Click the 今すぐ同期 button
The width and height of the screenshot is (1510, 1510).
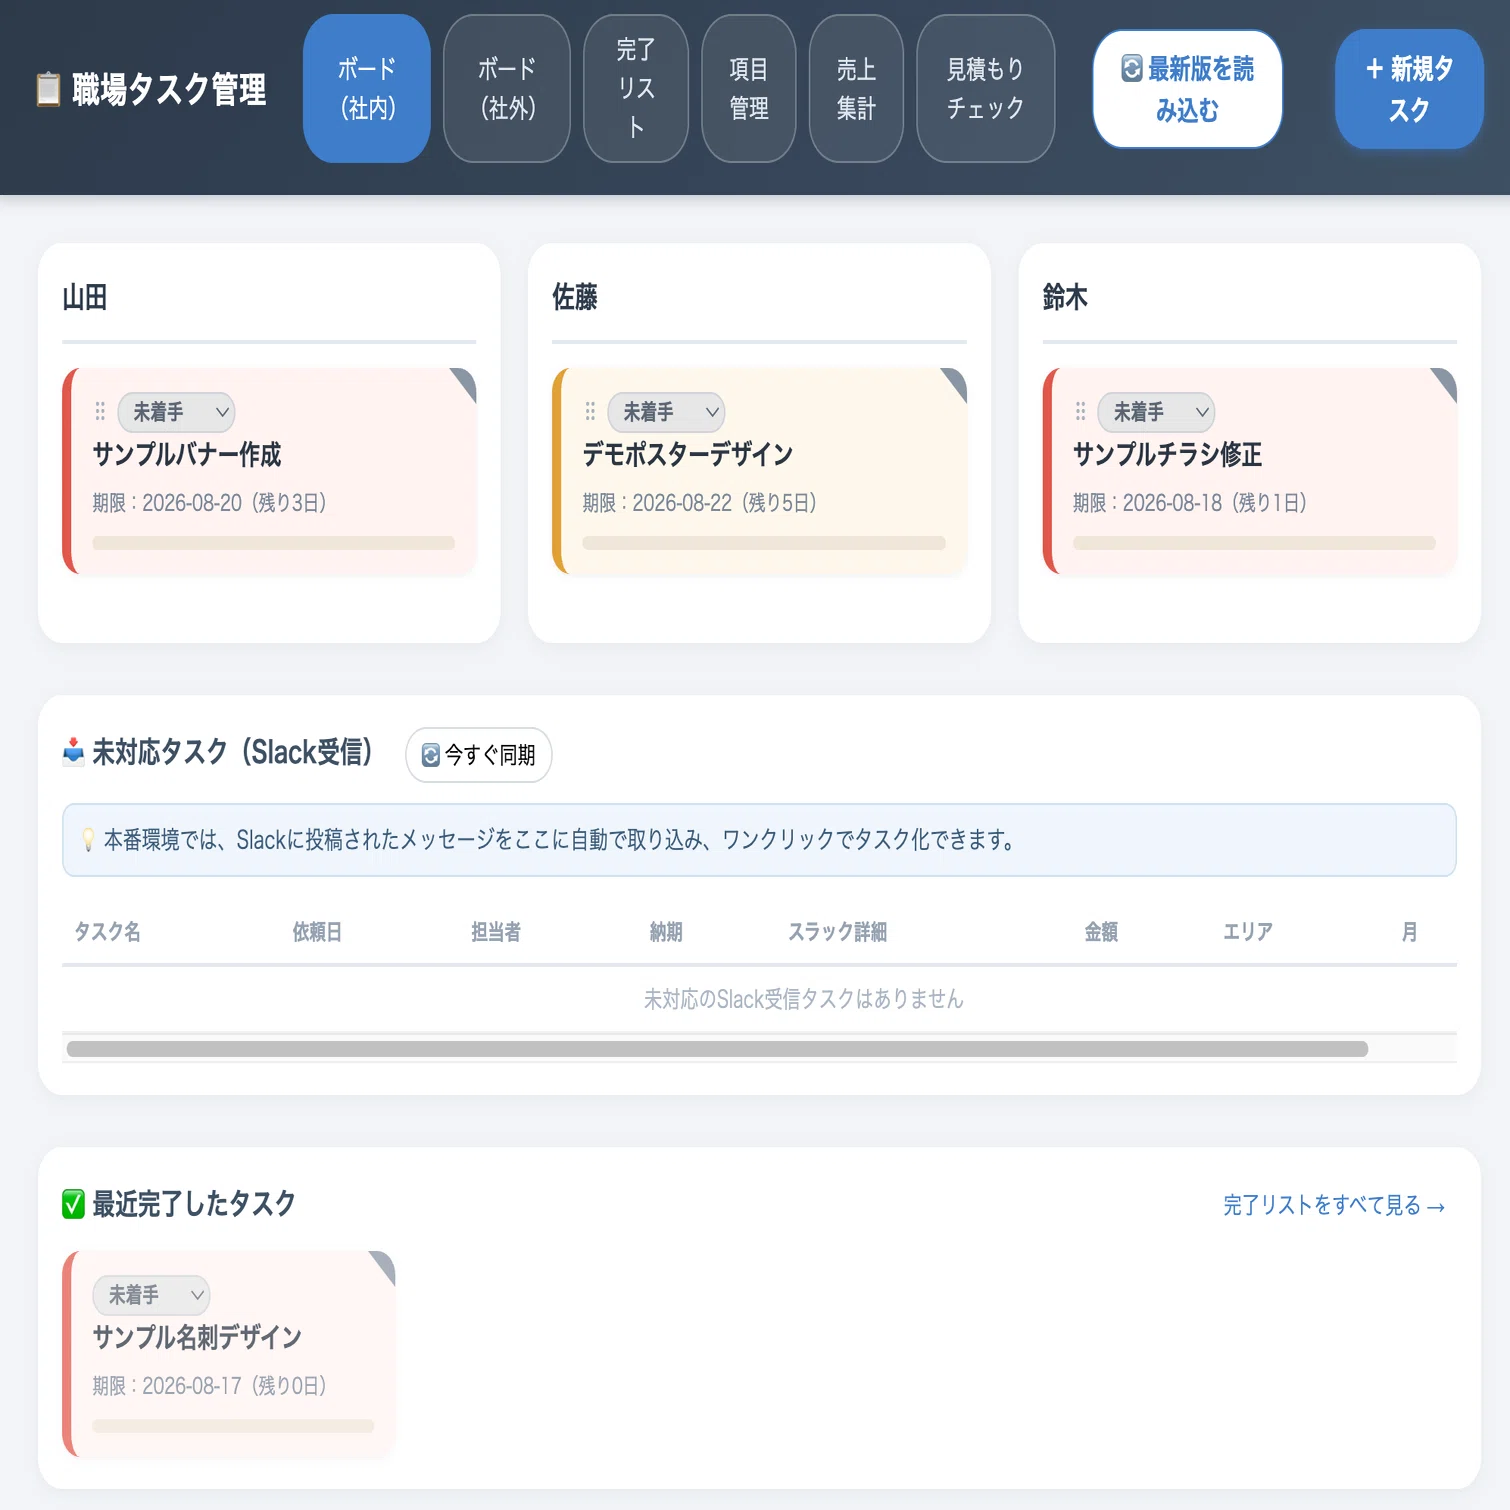[x=479, y=755]
